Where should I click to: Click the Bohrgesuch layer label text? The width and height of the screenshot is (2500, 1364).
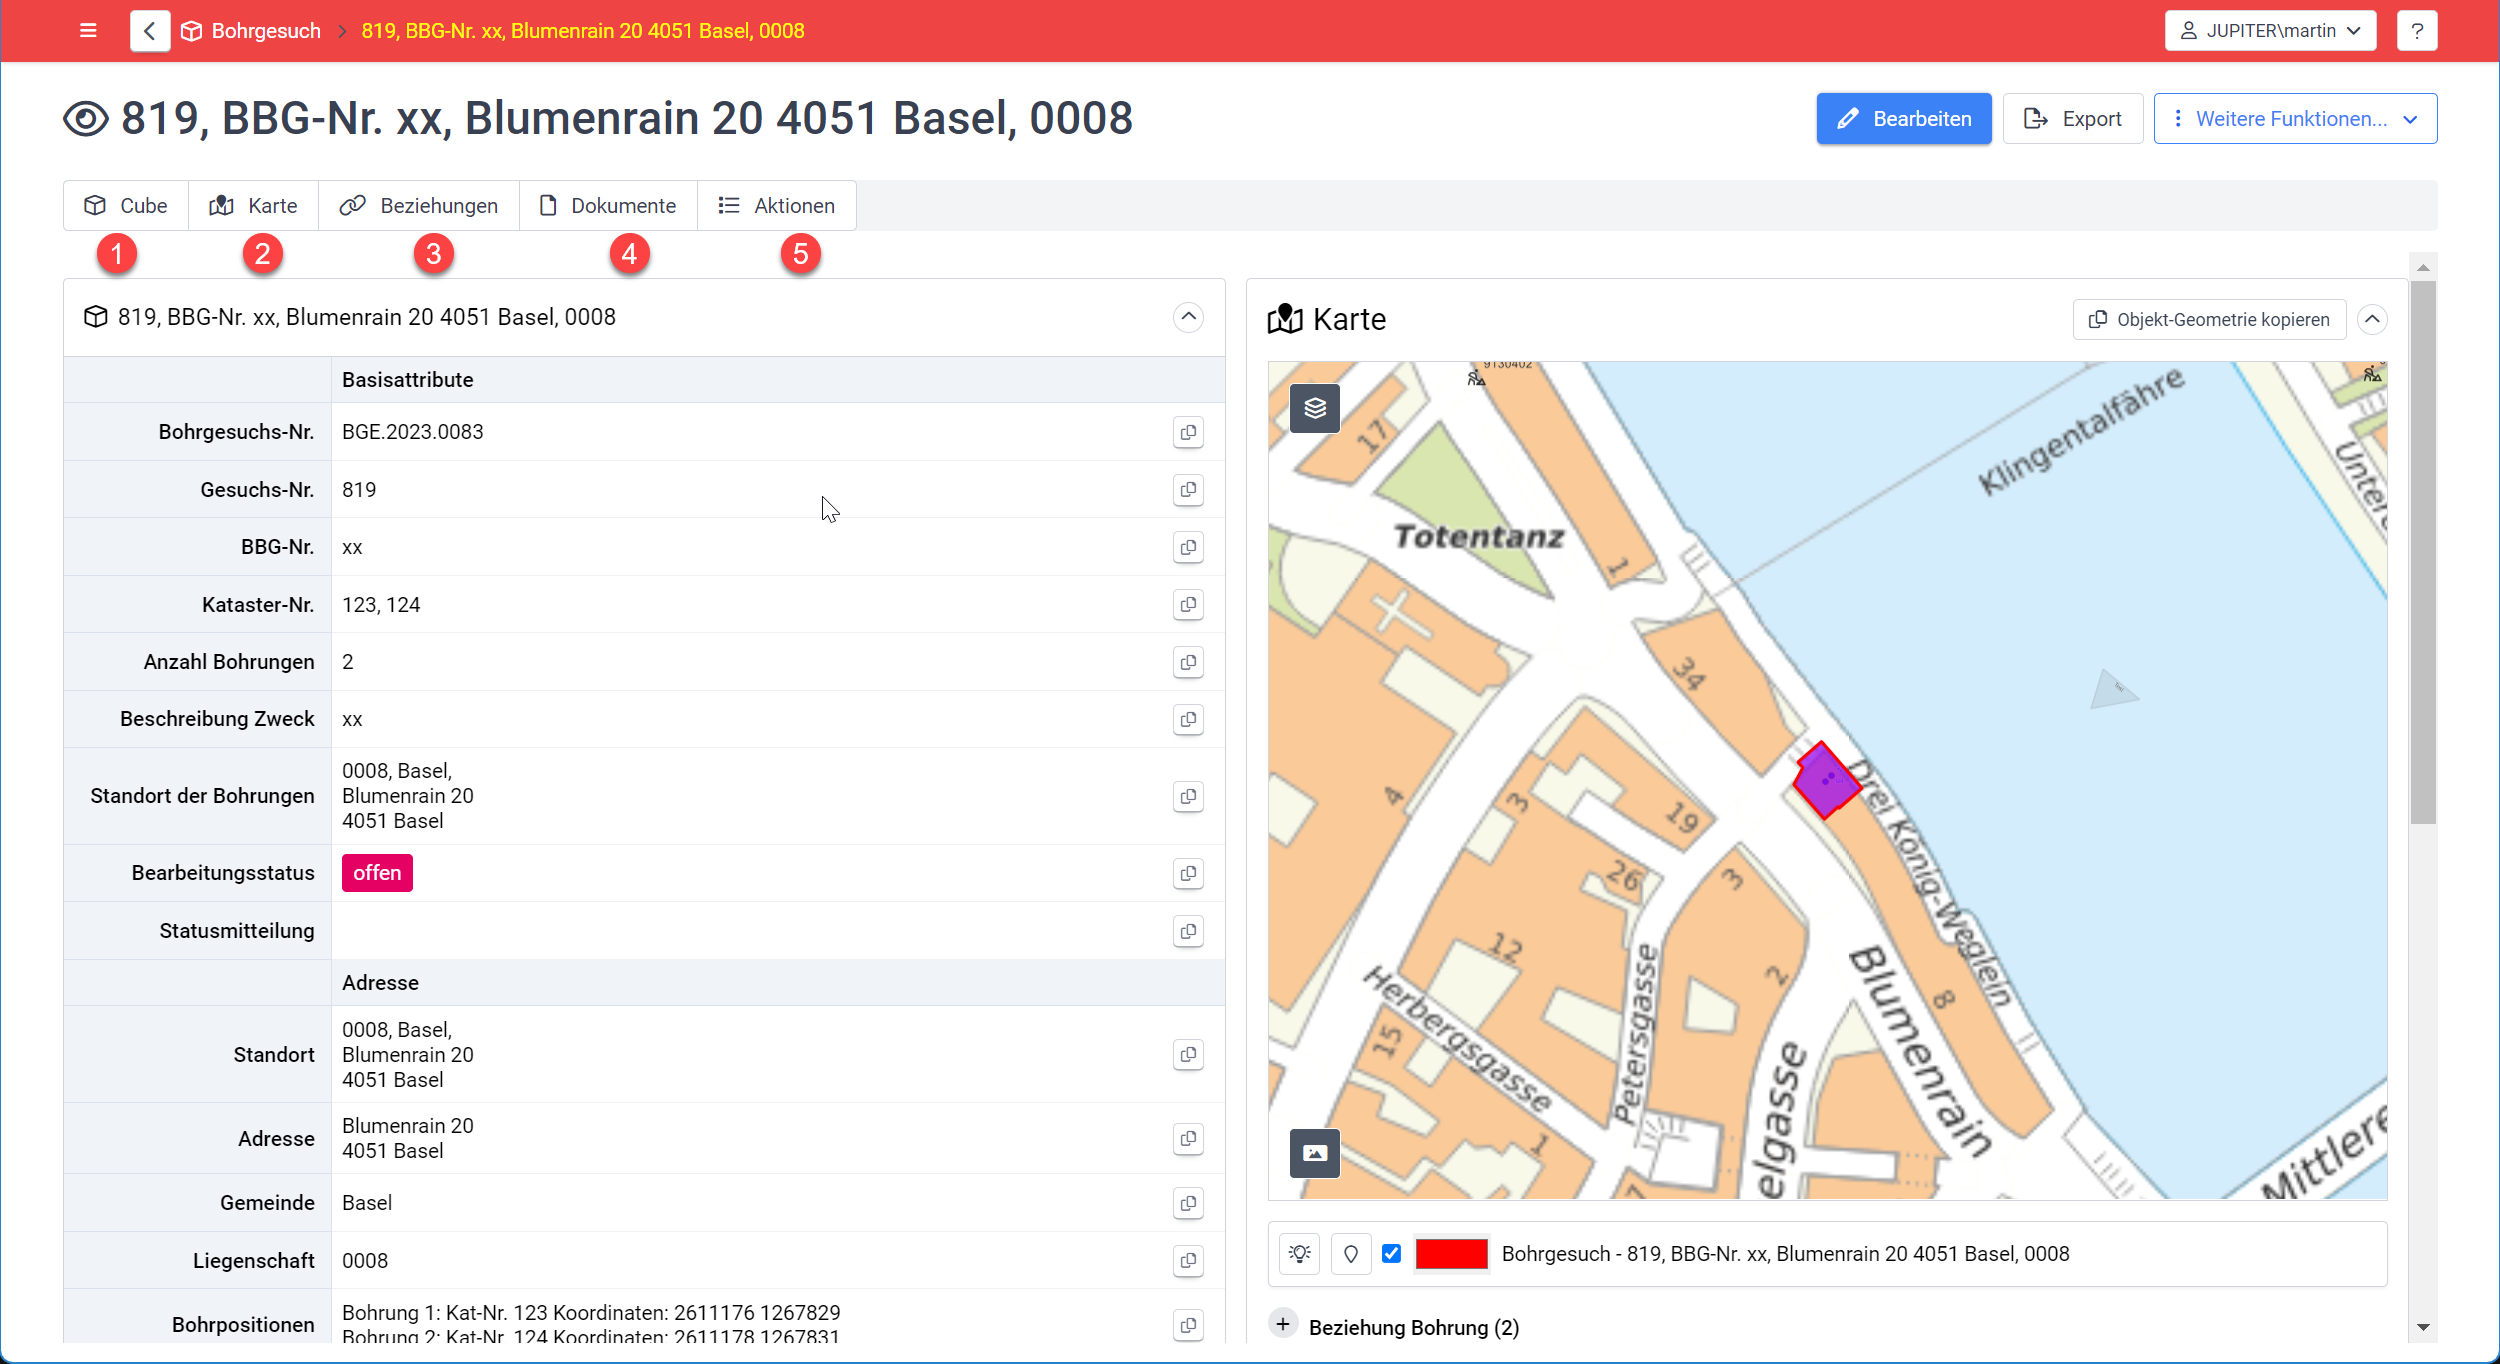pos(1786,1254)
